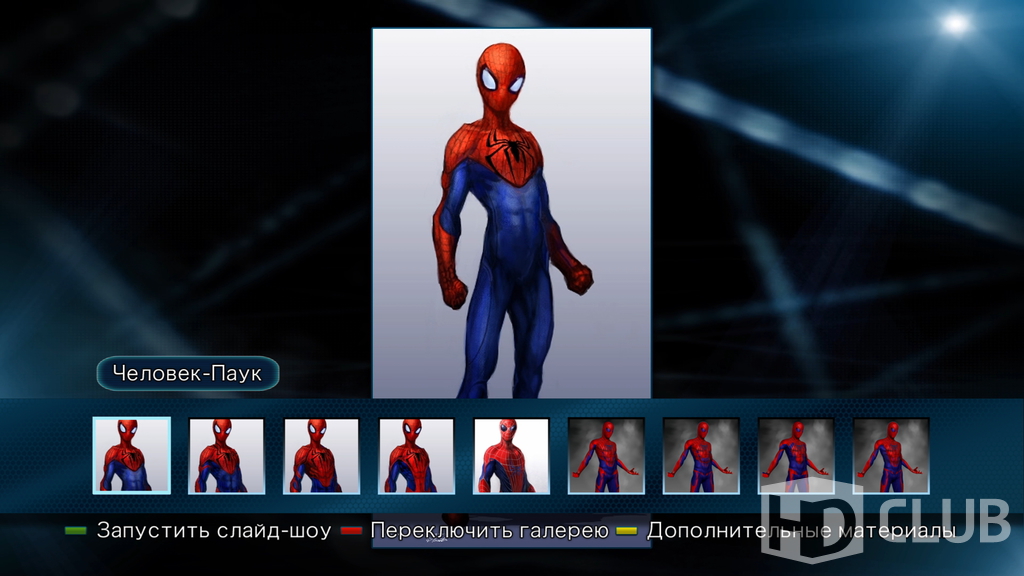The width and height of the screenshot is (1024, 576).
Task: Click the yellow additional materials icon
Action: click(627, 531)
